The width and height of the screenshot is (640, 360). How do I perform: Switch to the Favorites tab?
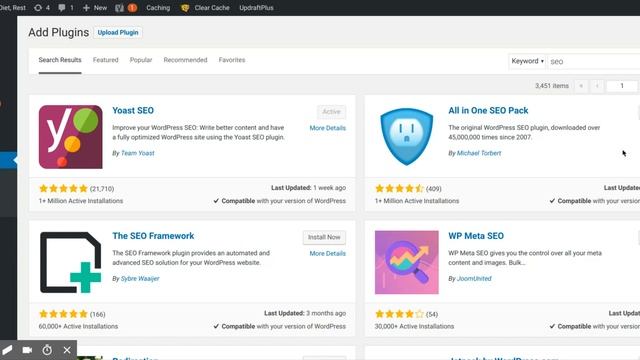point(232,60)
